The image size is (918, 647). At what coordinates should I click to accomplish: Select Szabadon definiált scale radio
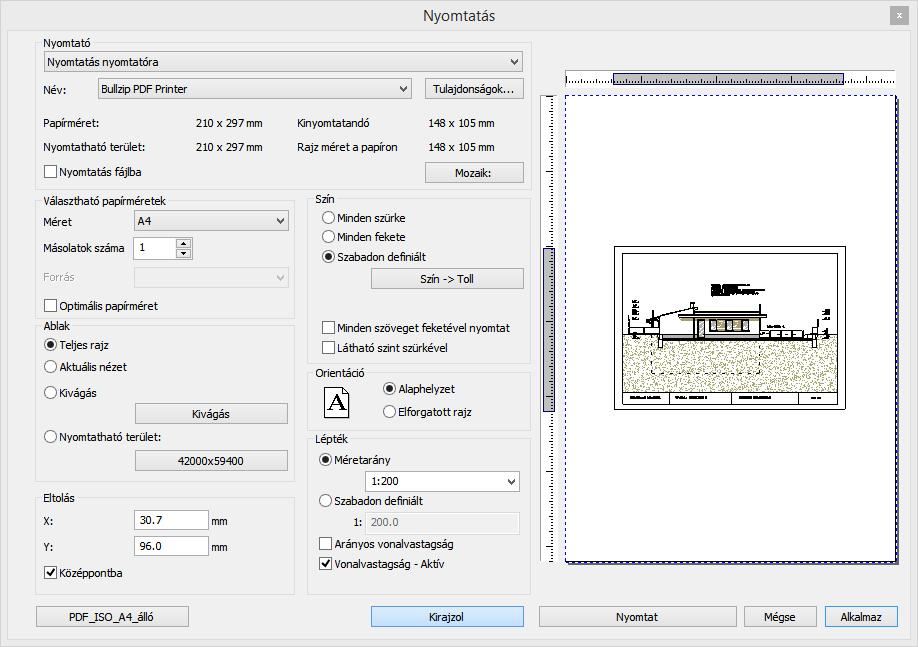click(x=326, y=501)
